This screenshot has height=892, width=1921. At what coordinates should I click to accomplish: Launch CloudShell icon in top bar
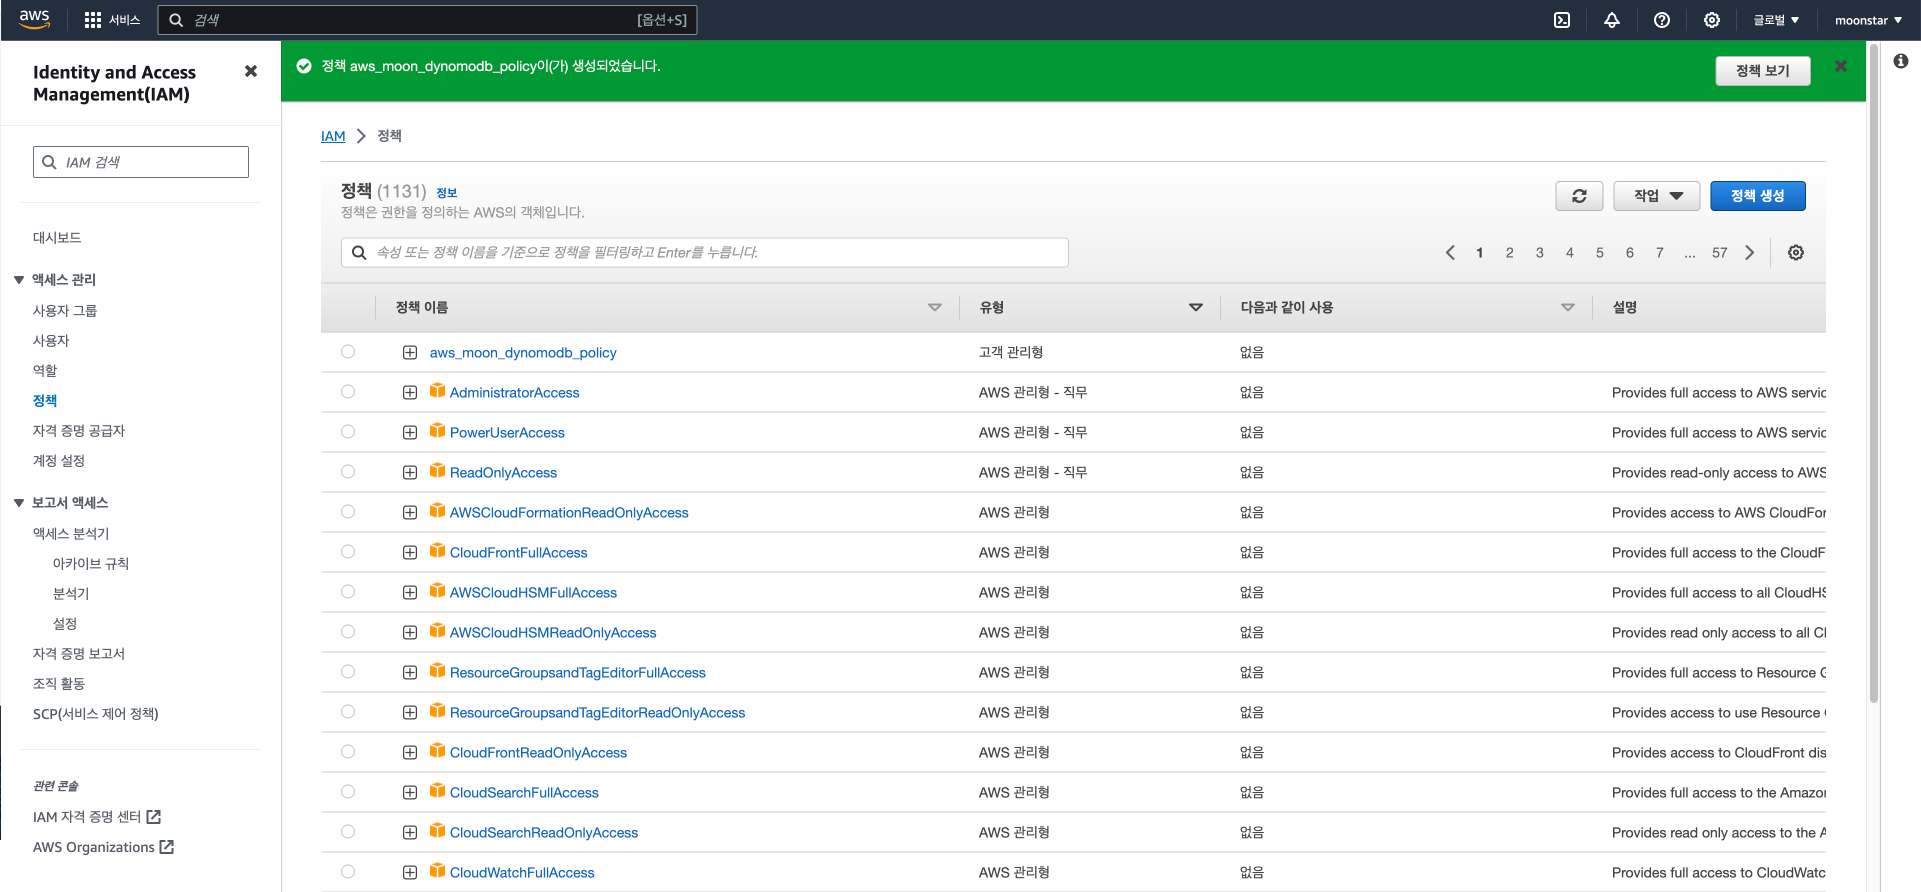coord(1562,20)
